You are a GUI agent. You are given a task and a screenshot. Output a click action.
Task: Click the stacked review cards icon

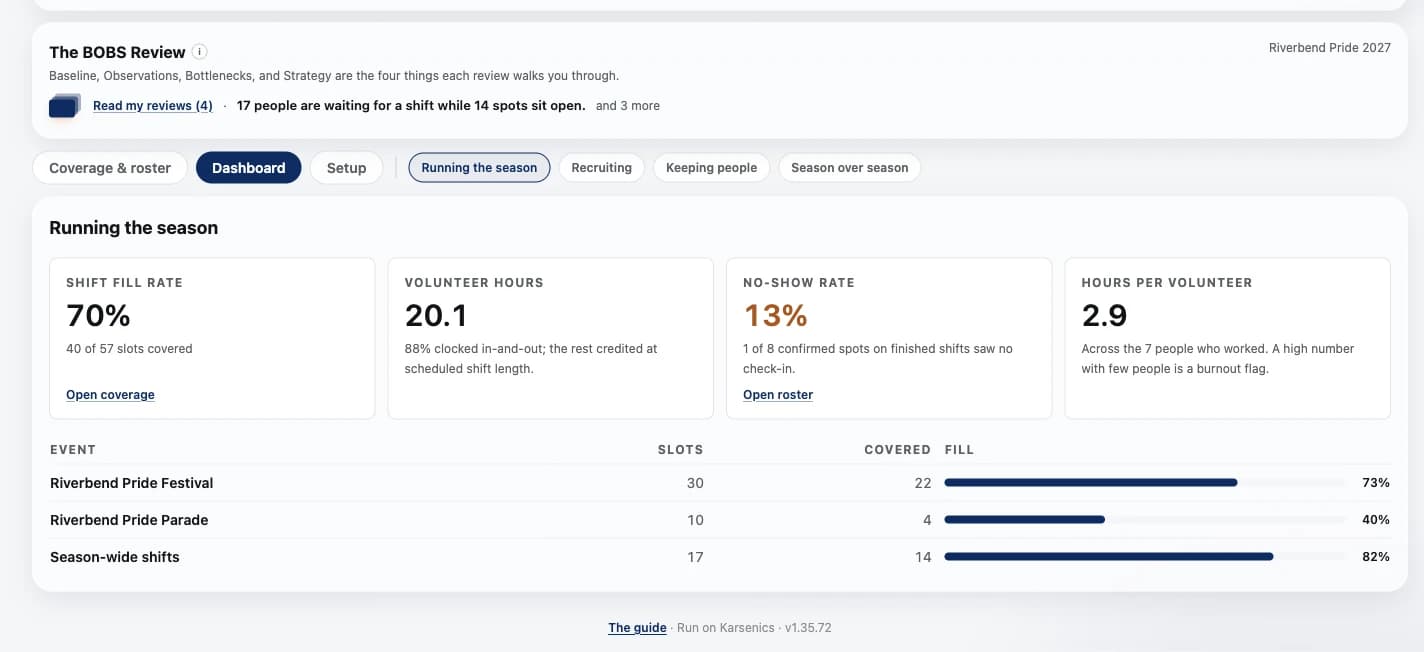pyautogui.click(x=64, y=105)
